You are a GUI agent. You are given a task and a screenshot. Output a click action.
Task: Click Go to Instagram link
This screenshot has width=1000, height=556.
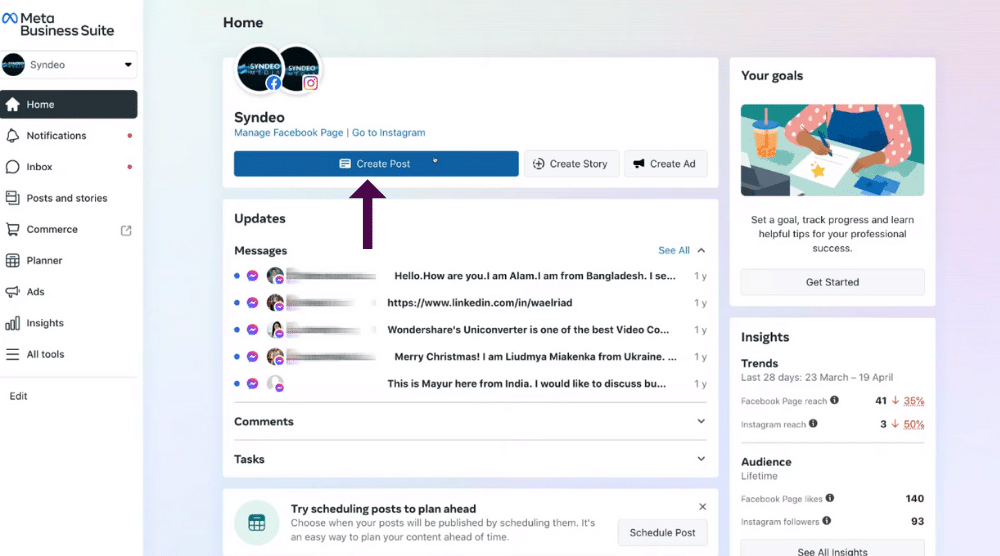(x=388, y=133)
